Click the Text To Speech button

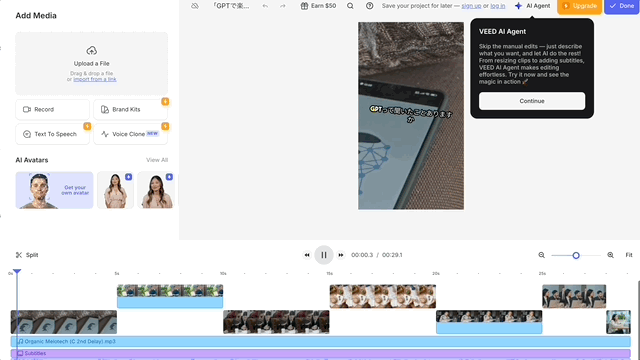click(52, 134)
